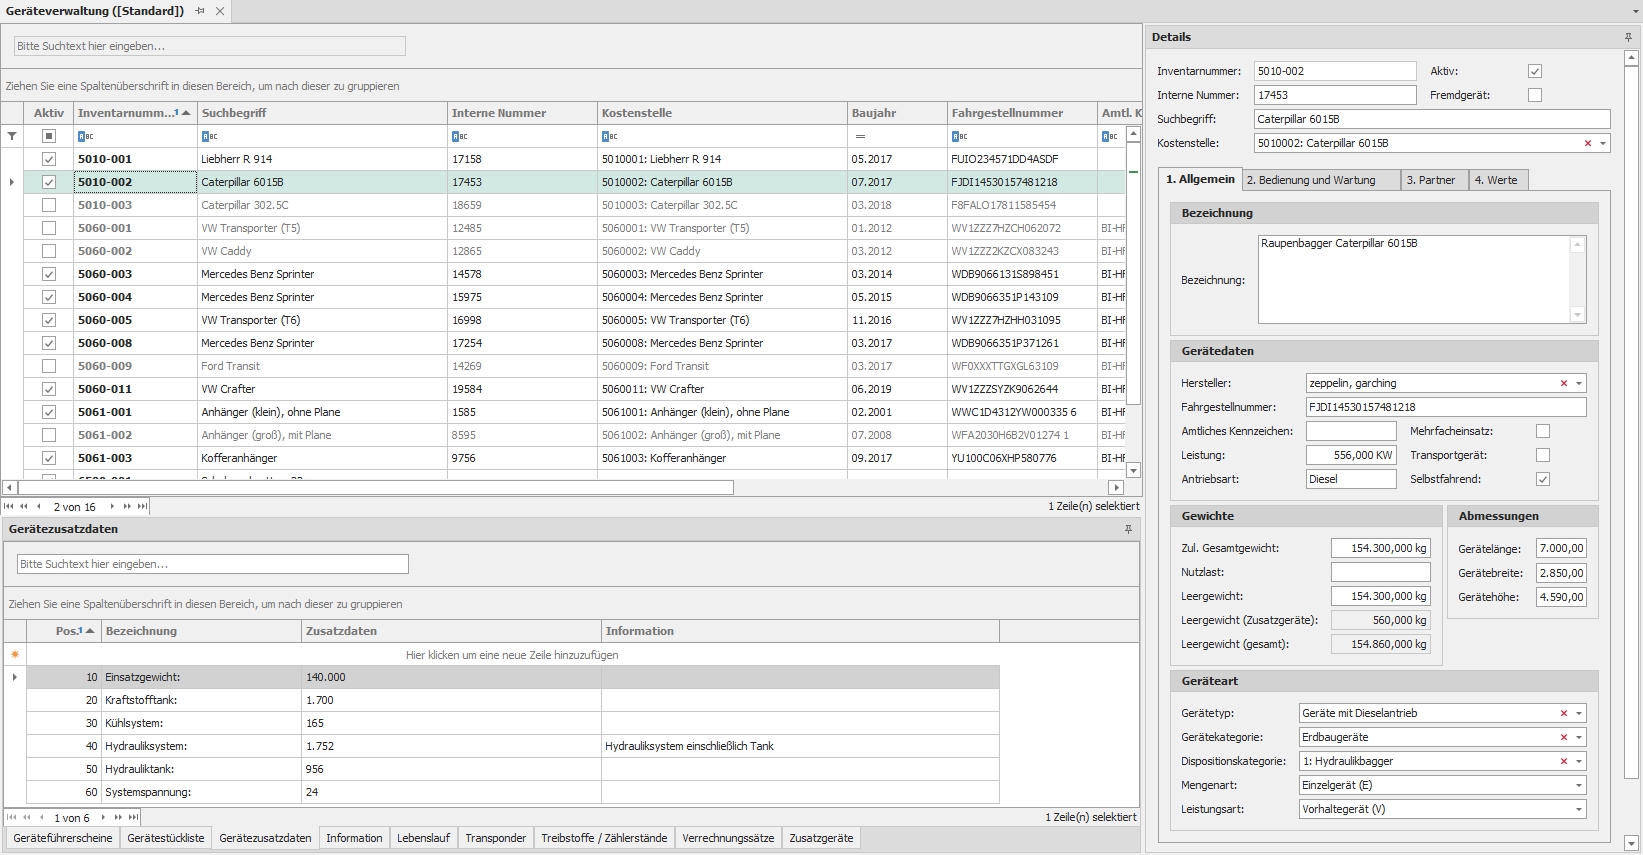
Task: Click the device list search text field
Action: tap(210, 46)
